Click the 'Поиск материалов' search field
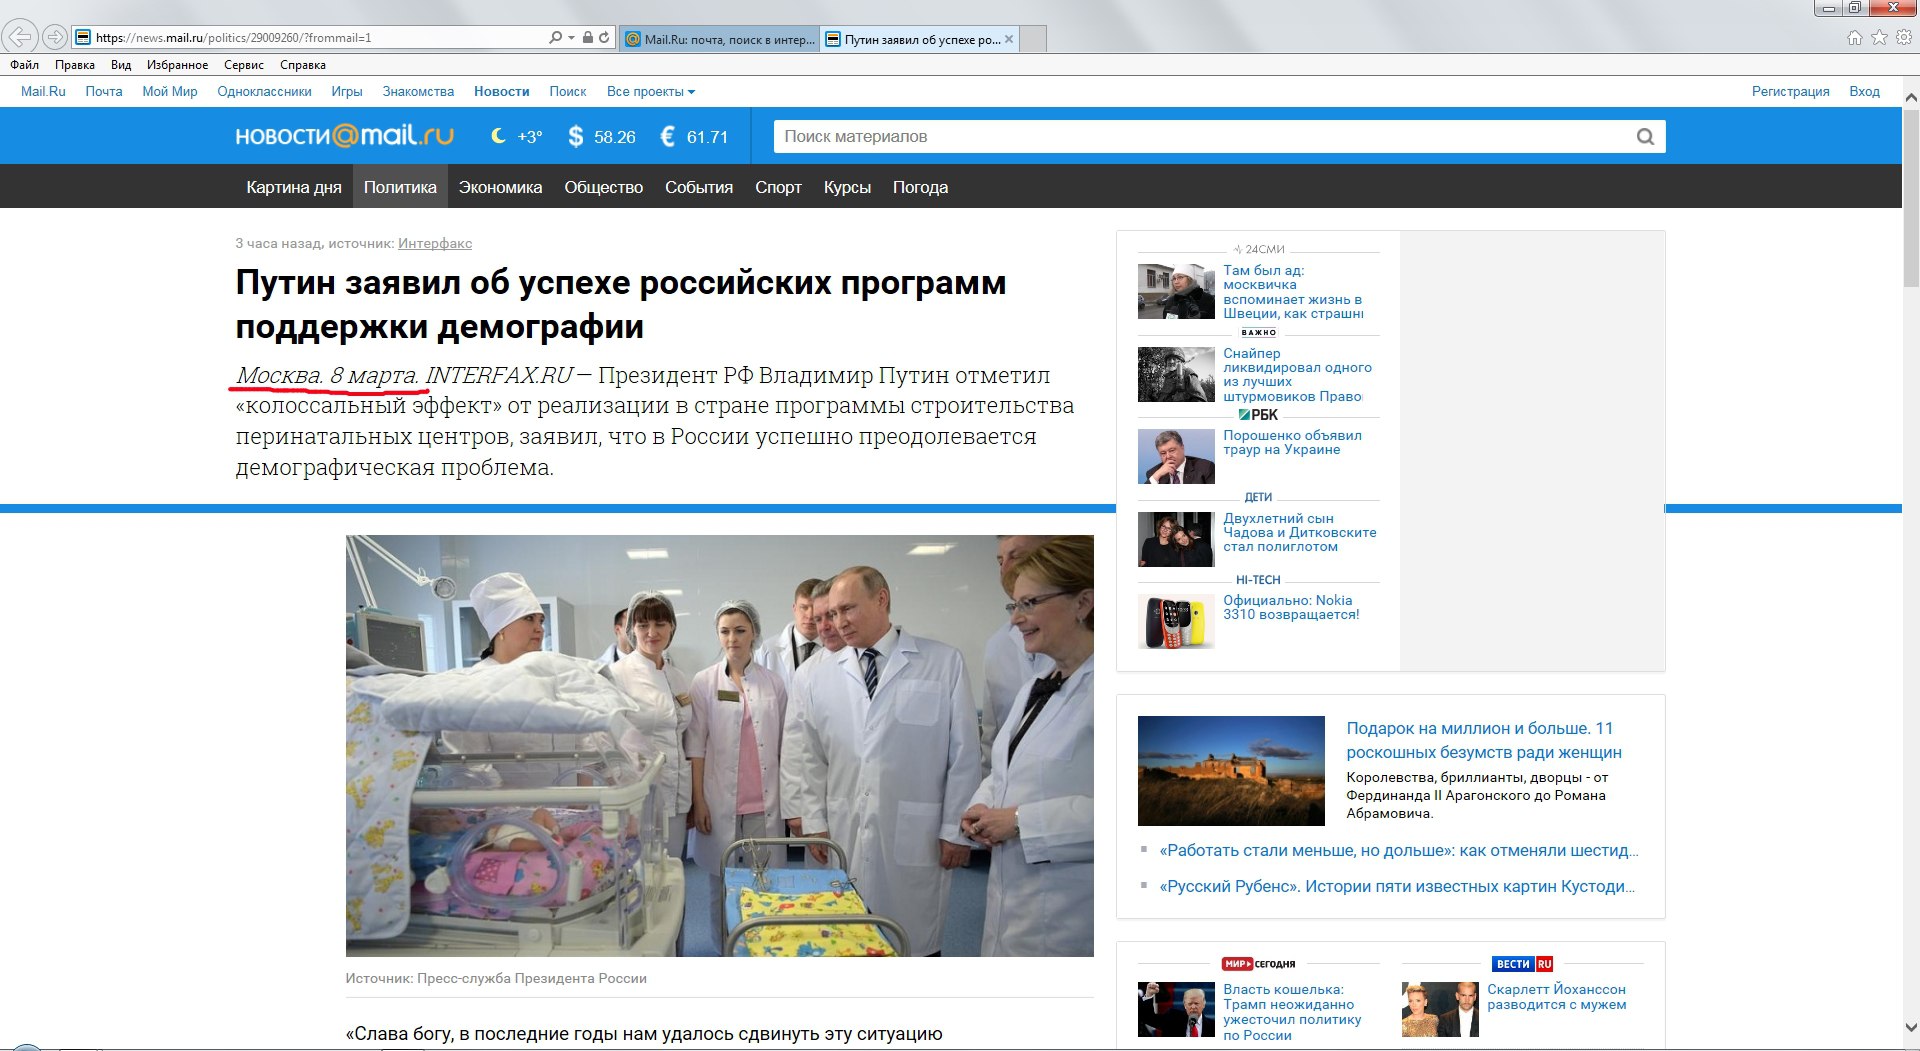 (1200, 137)
